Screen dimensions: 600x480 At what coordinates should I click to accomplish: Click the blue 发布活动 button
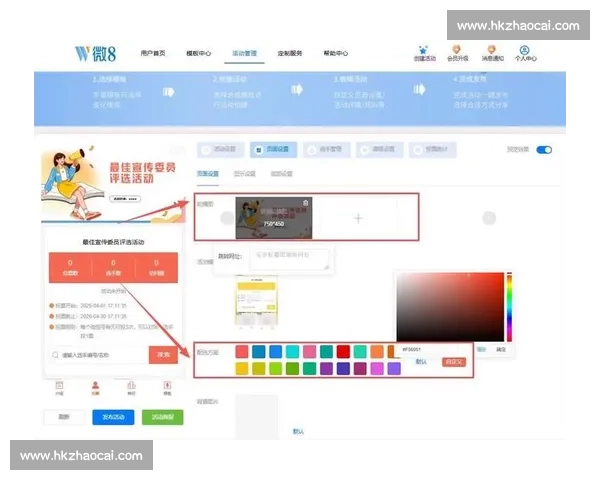point(113,417)
